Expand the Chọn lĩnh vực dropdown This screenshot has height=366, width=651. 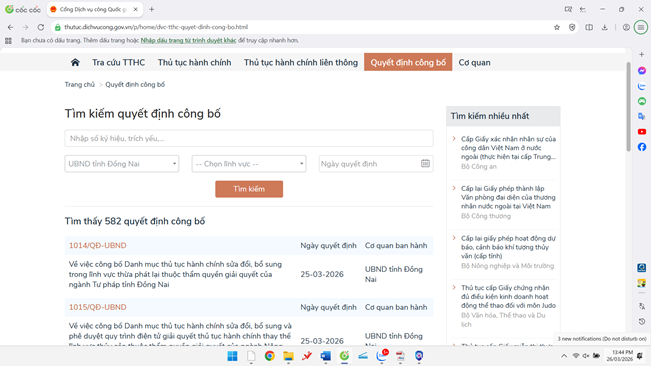249,163
